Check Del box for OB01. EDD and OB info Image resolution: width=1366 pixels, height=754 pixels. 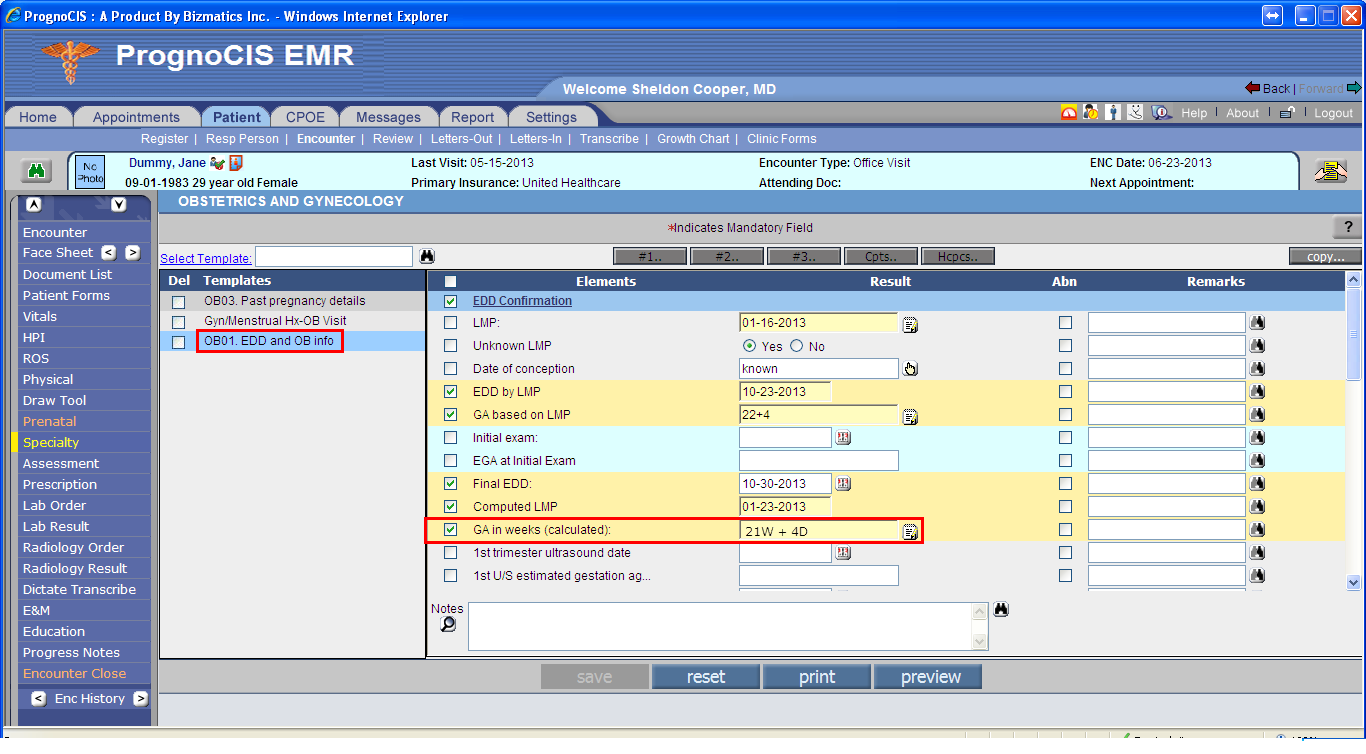point(178,342)
